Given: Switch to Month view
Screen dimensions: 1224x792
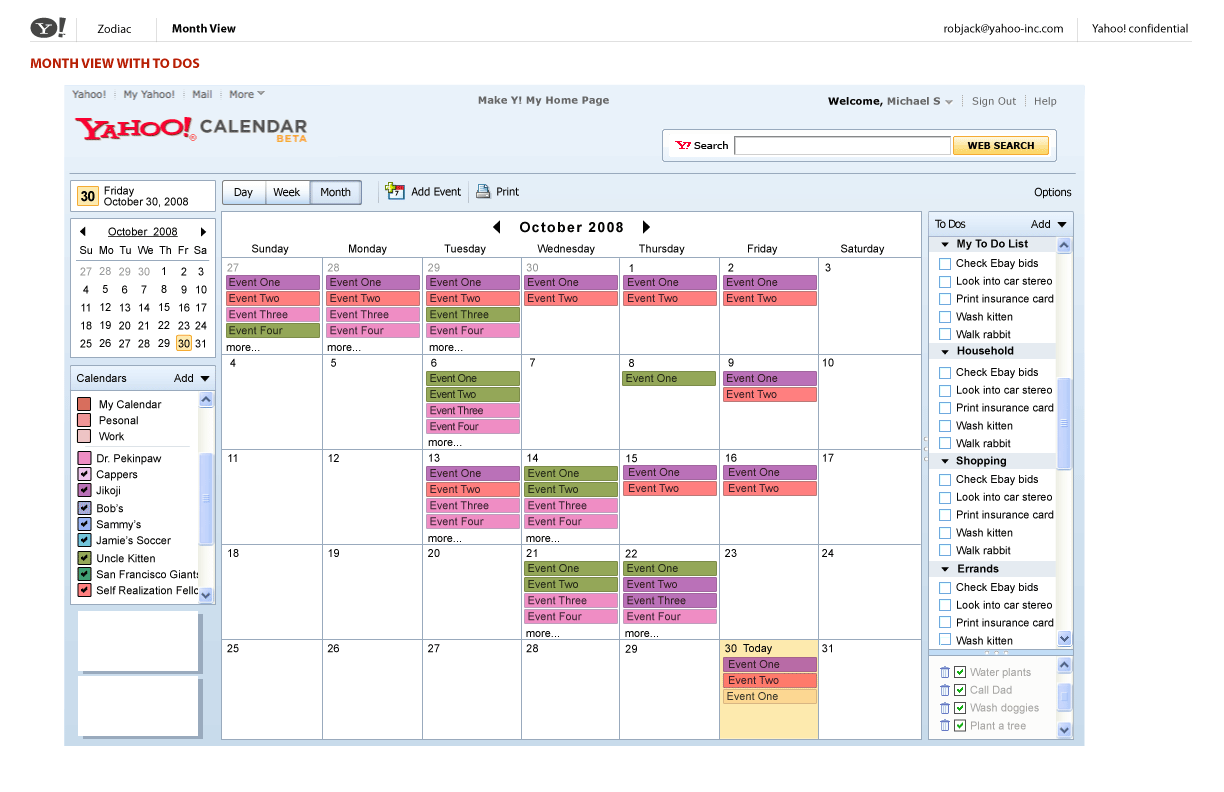Looking at the screenshot, I should (335, 192).
